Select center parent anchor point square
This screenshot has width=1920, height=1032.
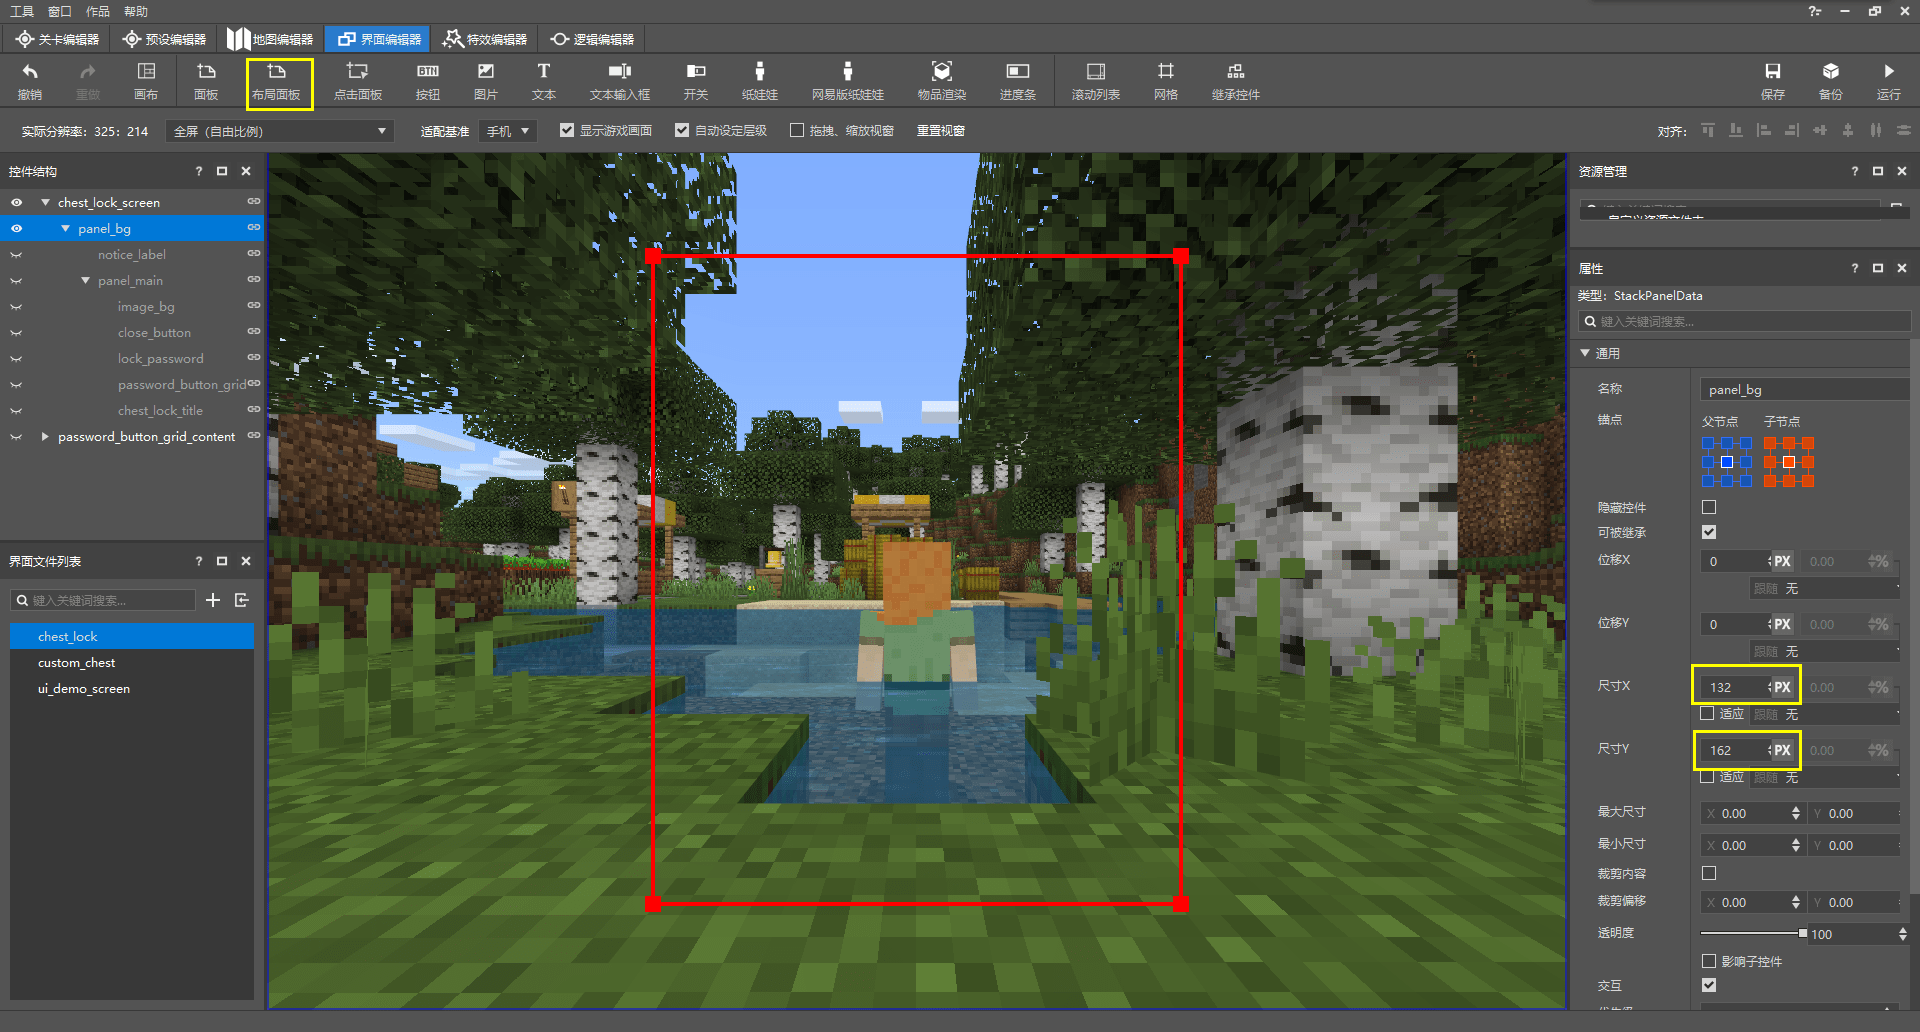point(1727,462)
